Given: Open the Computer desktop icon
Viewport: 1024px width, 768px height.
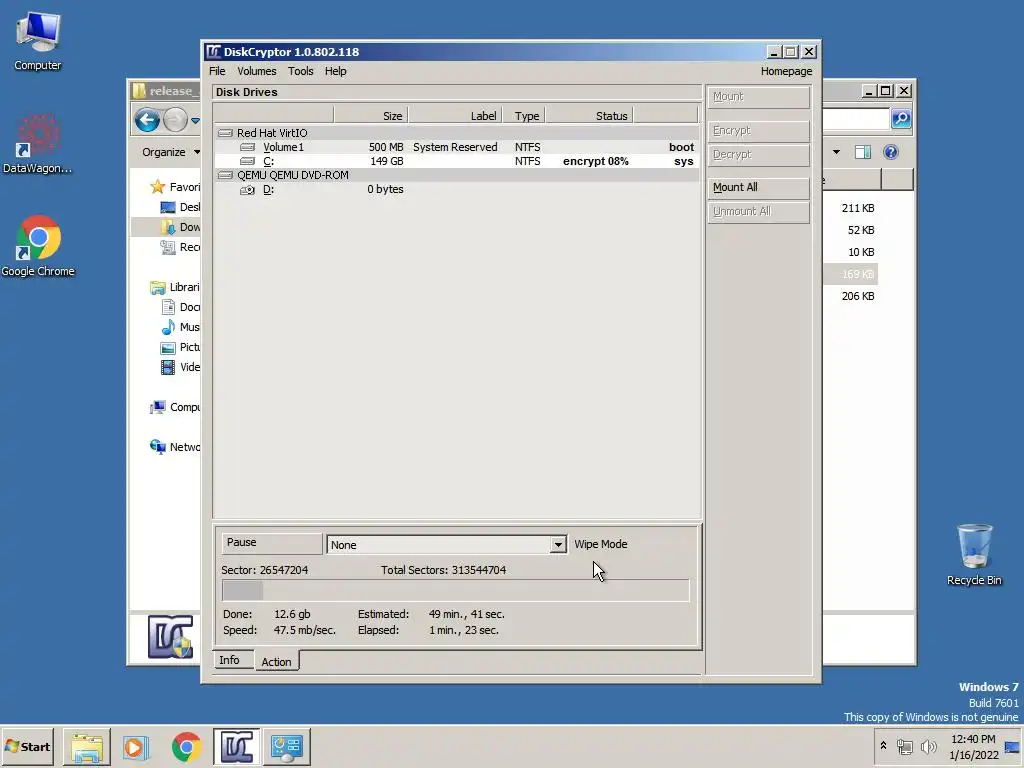Looking at the screenshot, I should 38,40.
